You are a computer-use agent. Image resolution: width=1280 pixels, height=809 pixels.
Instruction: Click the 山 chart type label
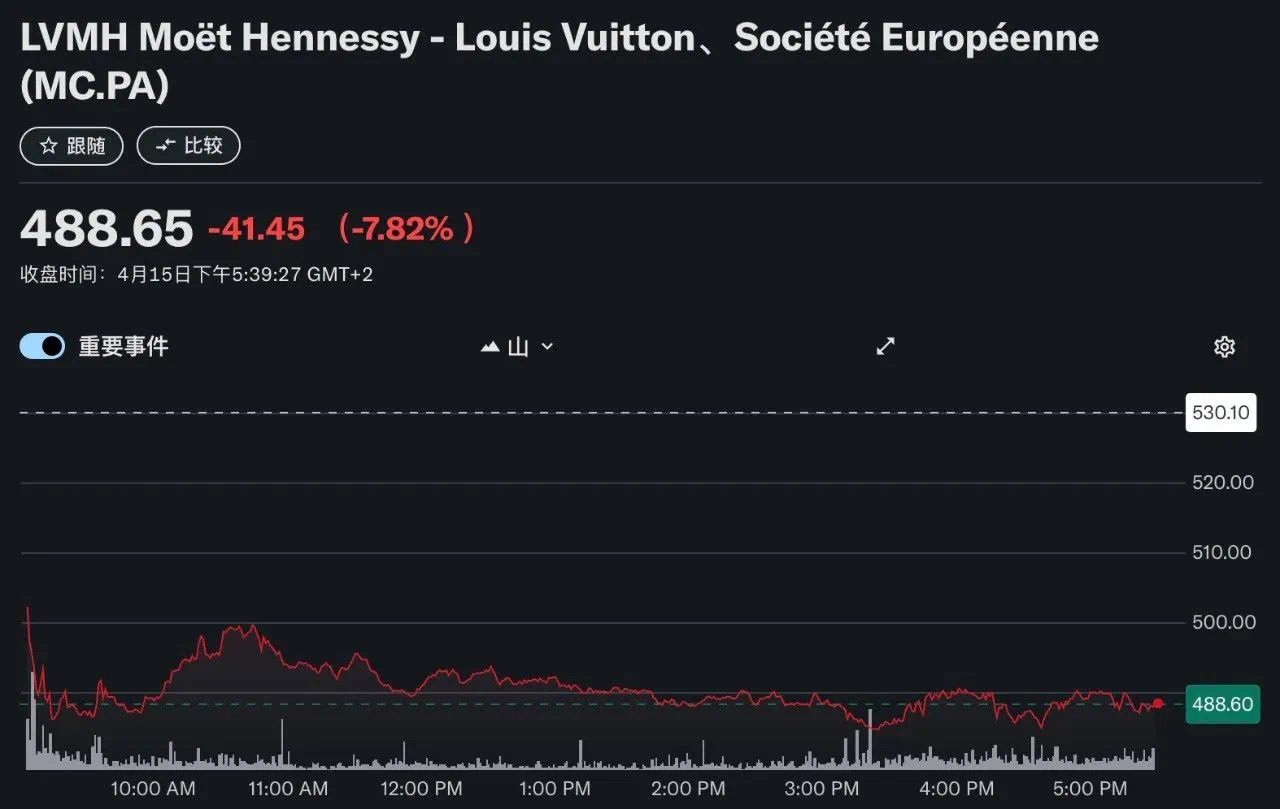[x=518, y=347]
